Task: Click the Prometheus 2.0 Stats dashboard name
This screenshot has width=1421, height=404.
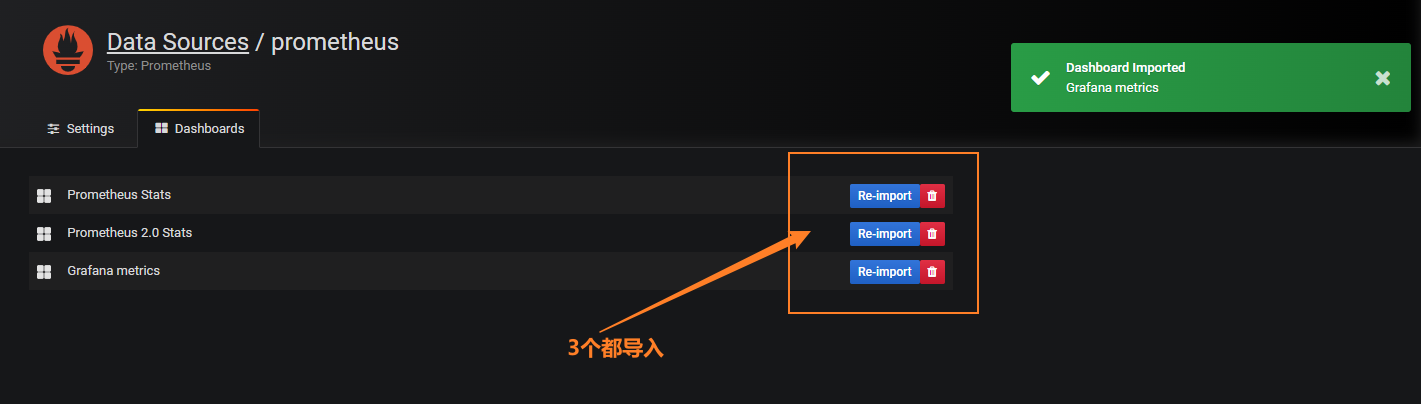Action: [129, 233]
